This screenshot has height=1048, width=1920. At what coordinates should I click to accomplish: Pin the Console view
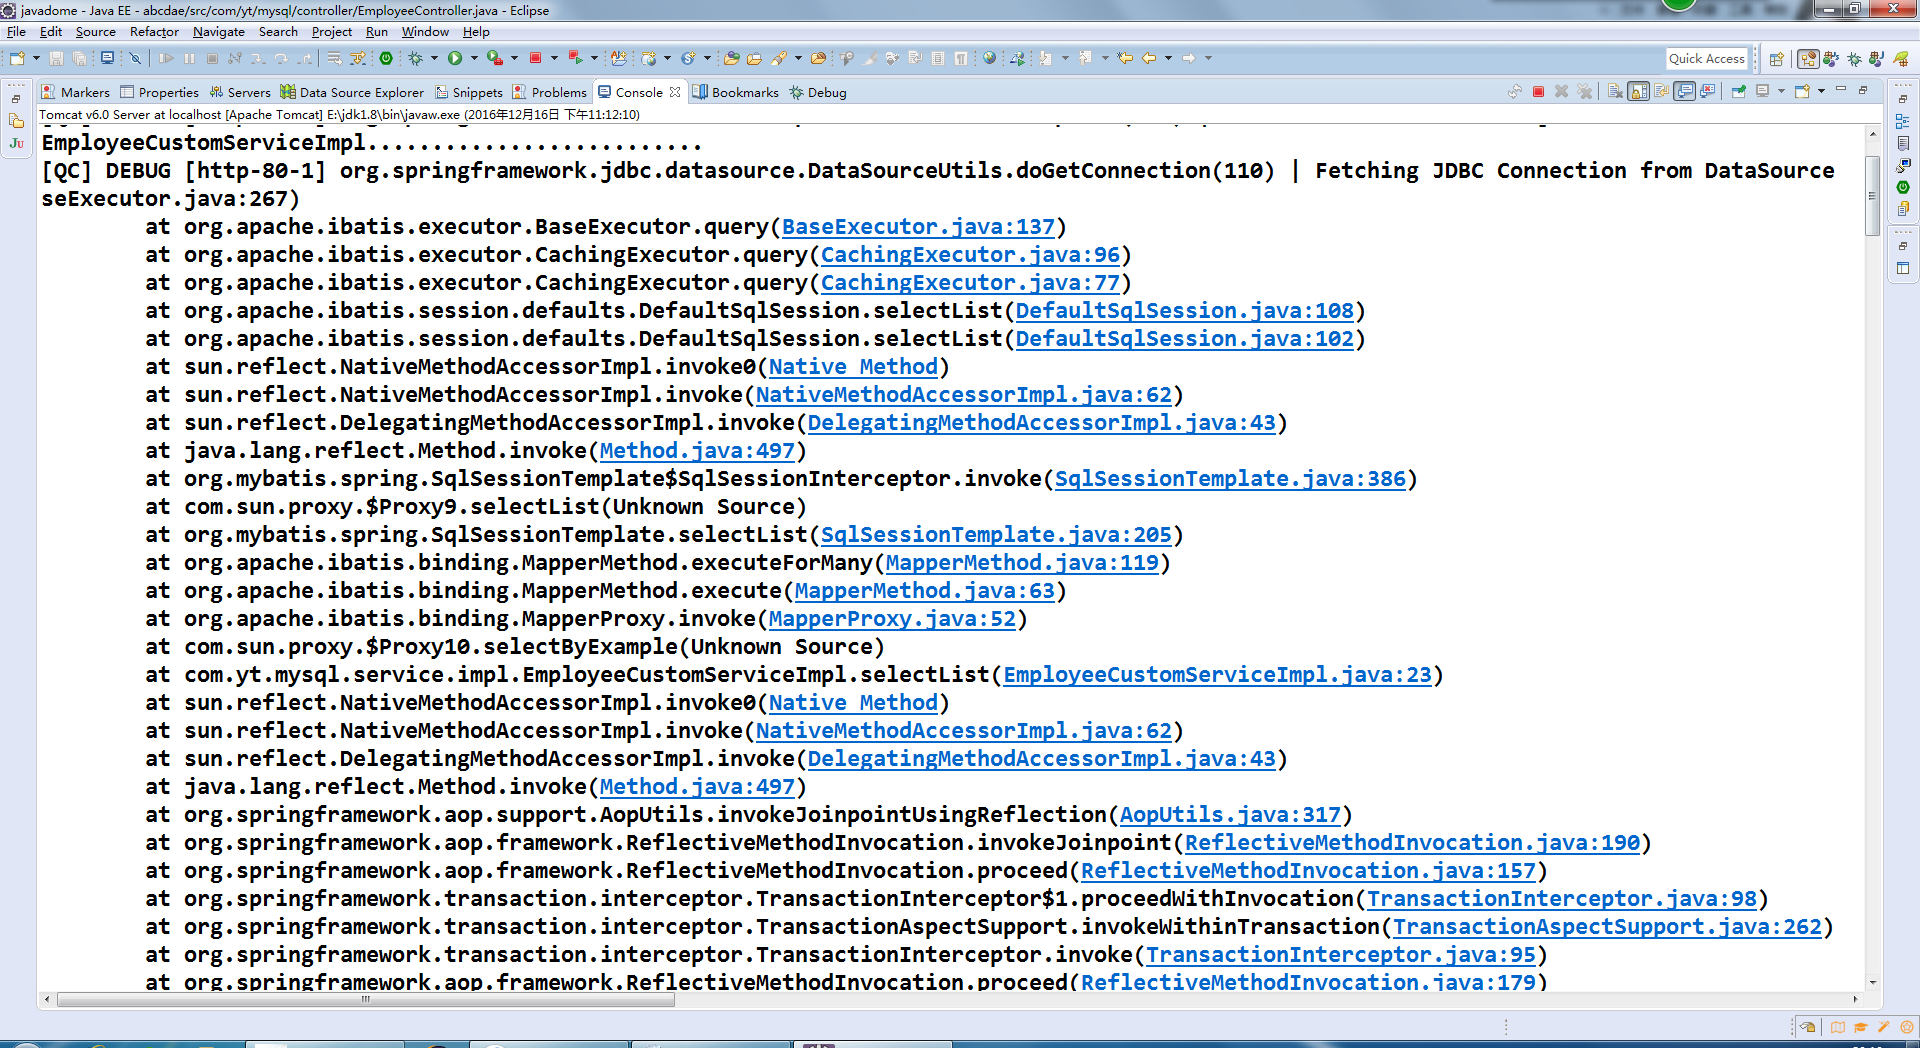(1739, 92)
